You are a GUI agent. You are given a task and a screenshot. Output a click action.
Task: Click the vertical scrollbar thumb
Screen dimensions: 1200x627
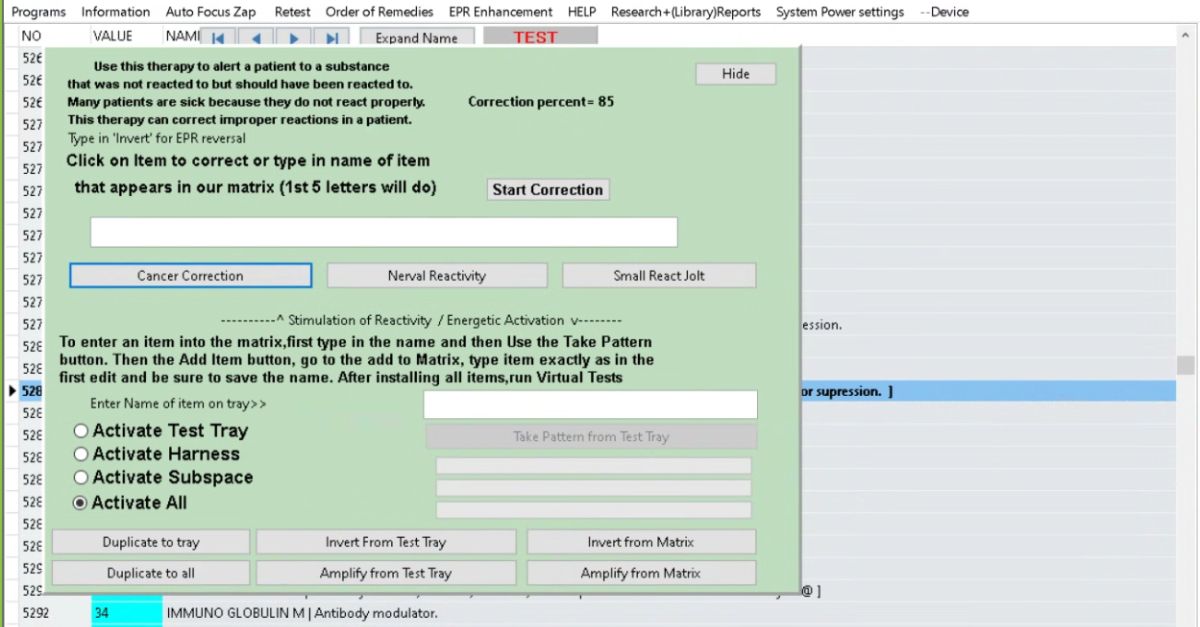(1185, 365)
